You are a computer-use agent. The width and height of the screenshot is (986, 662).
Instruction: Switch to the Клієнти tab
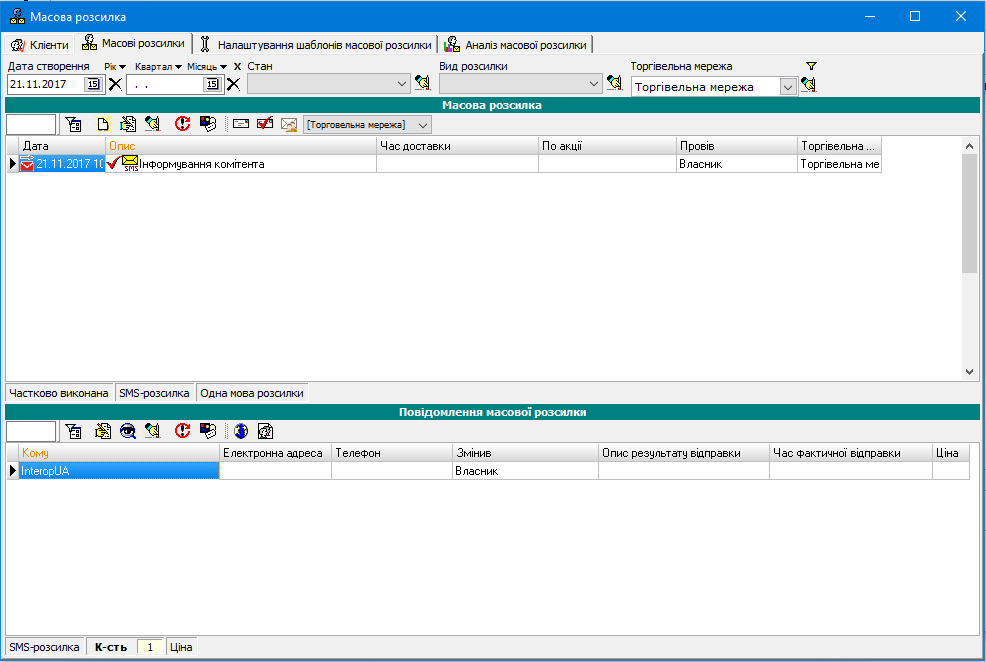pos(40,45)
